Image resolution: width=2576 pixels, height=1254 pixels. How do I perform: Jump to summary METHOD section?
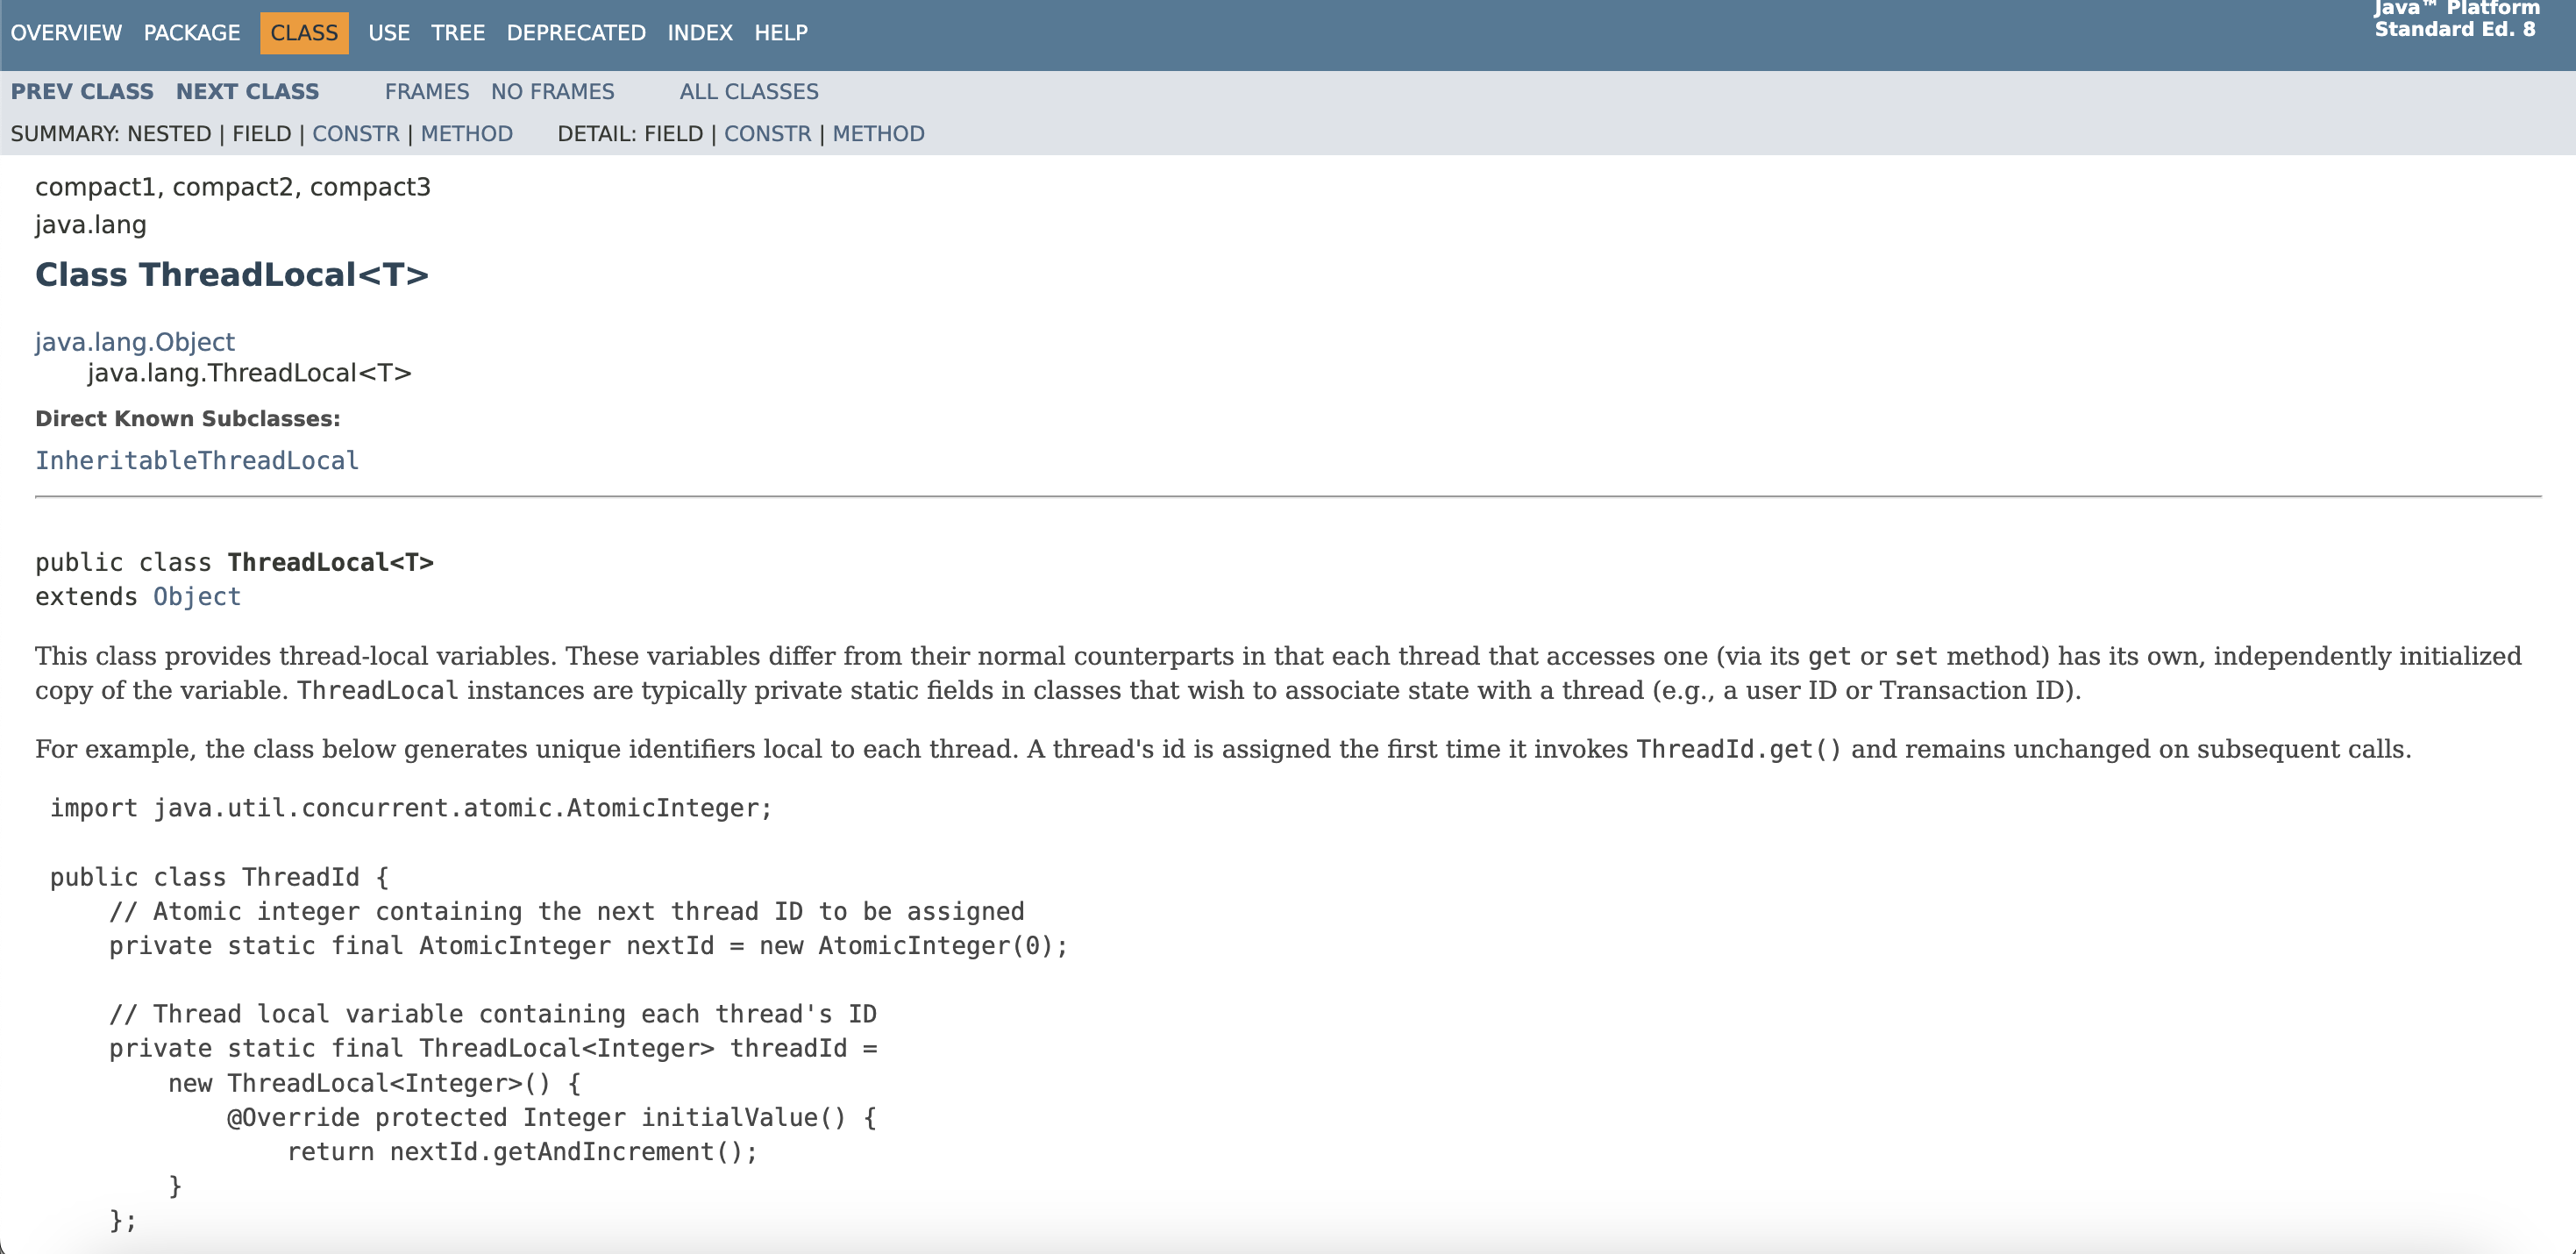466,134
